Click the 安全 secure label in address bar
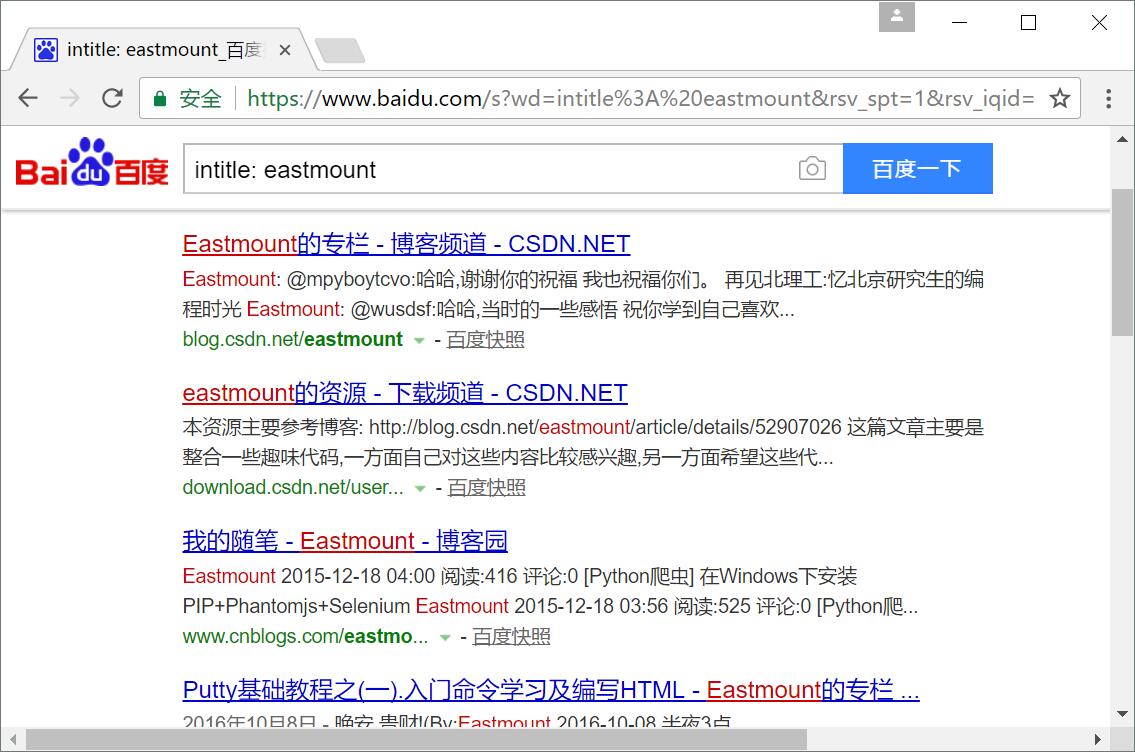Screen dimensions: 1135x752 click(201, 98)
